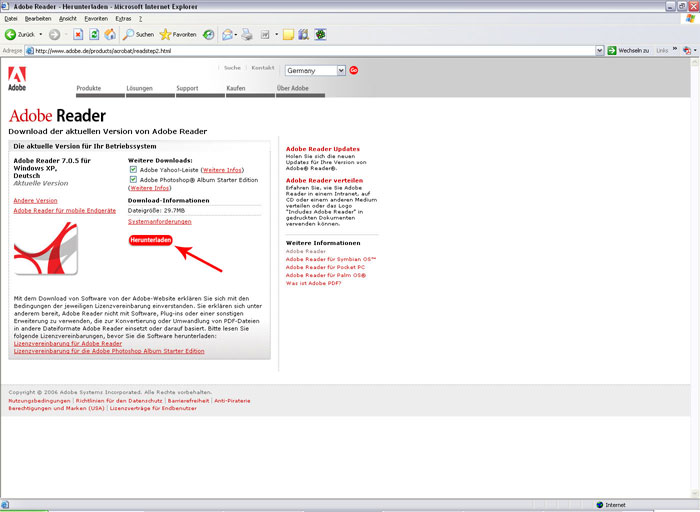Click the Edit document toolbar icon
Image resolution: width=700 pixels, height=512 pixels.
pos(265,34)
